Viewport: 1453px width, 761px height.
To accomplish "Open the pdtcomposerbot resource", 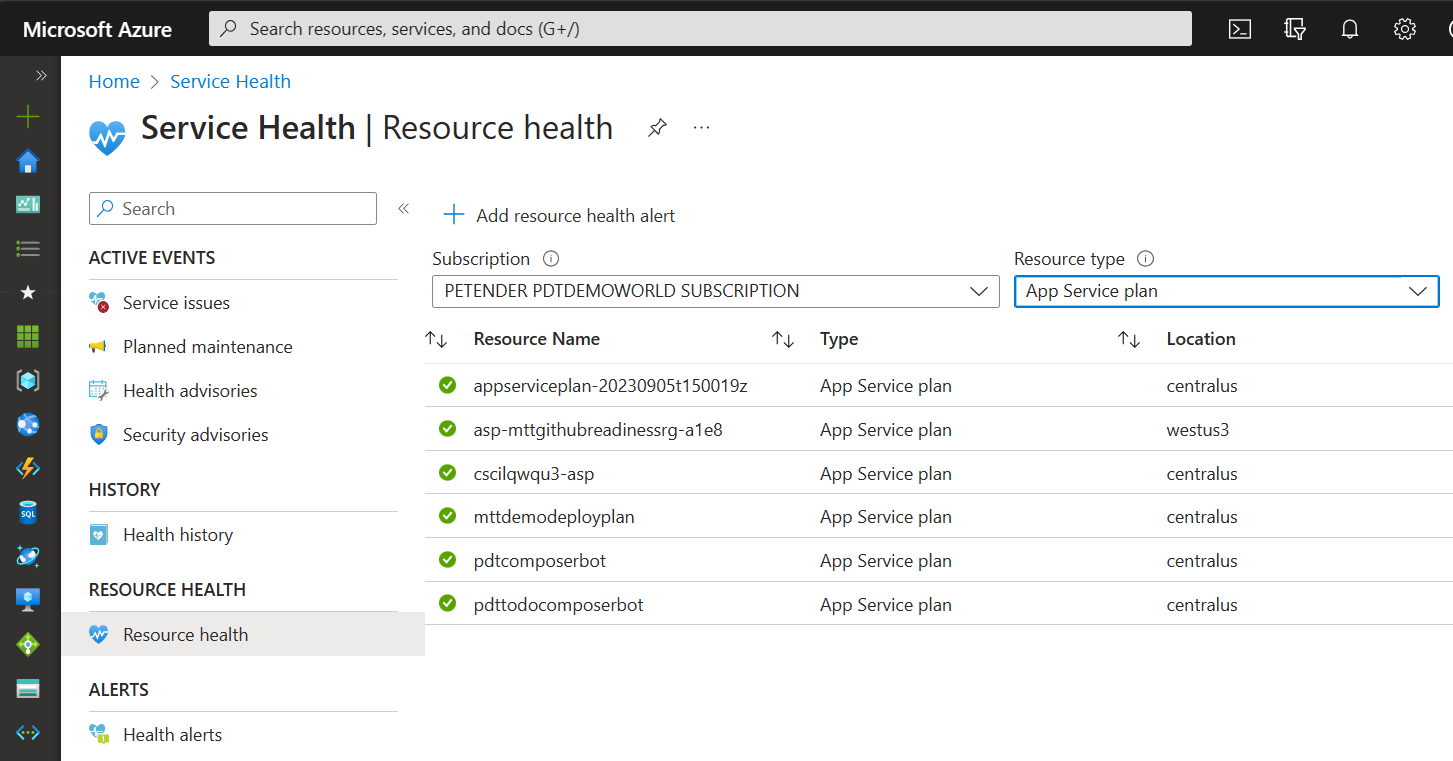I will click(539, 561).
